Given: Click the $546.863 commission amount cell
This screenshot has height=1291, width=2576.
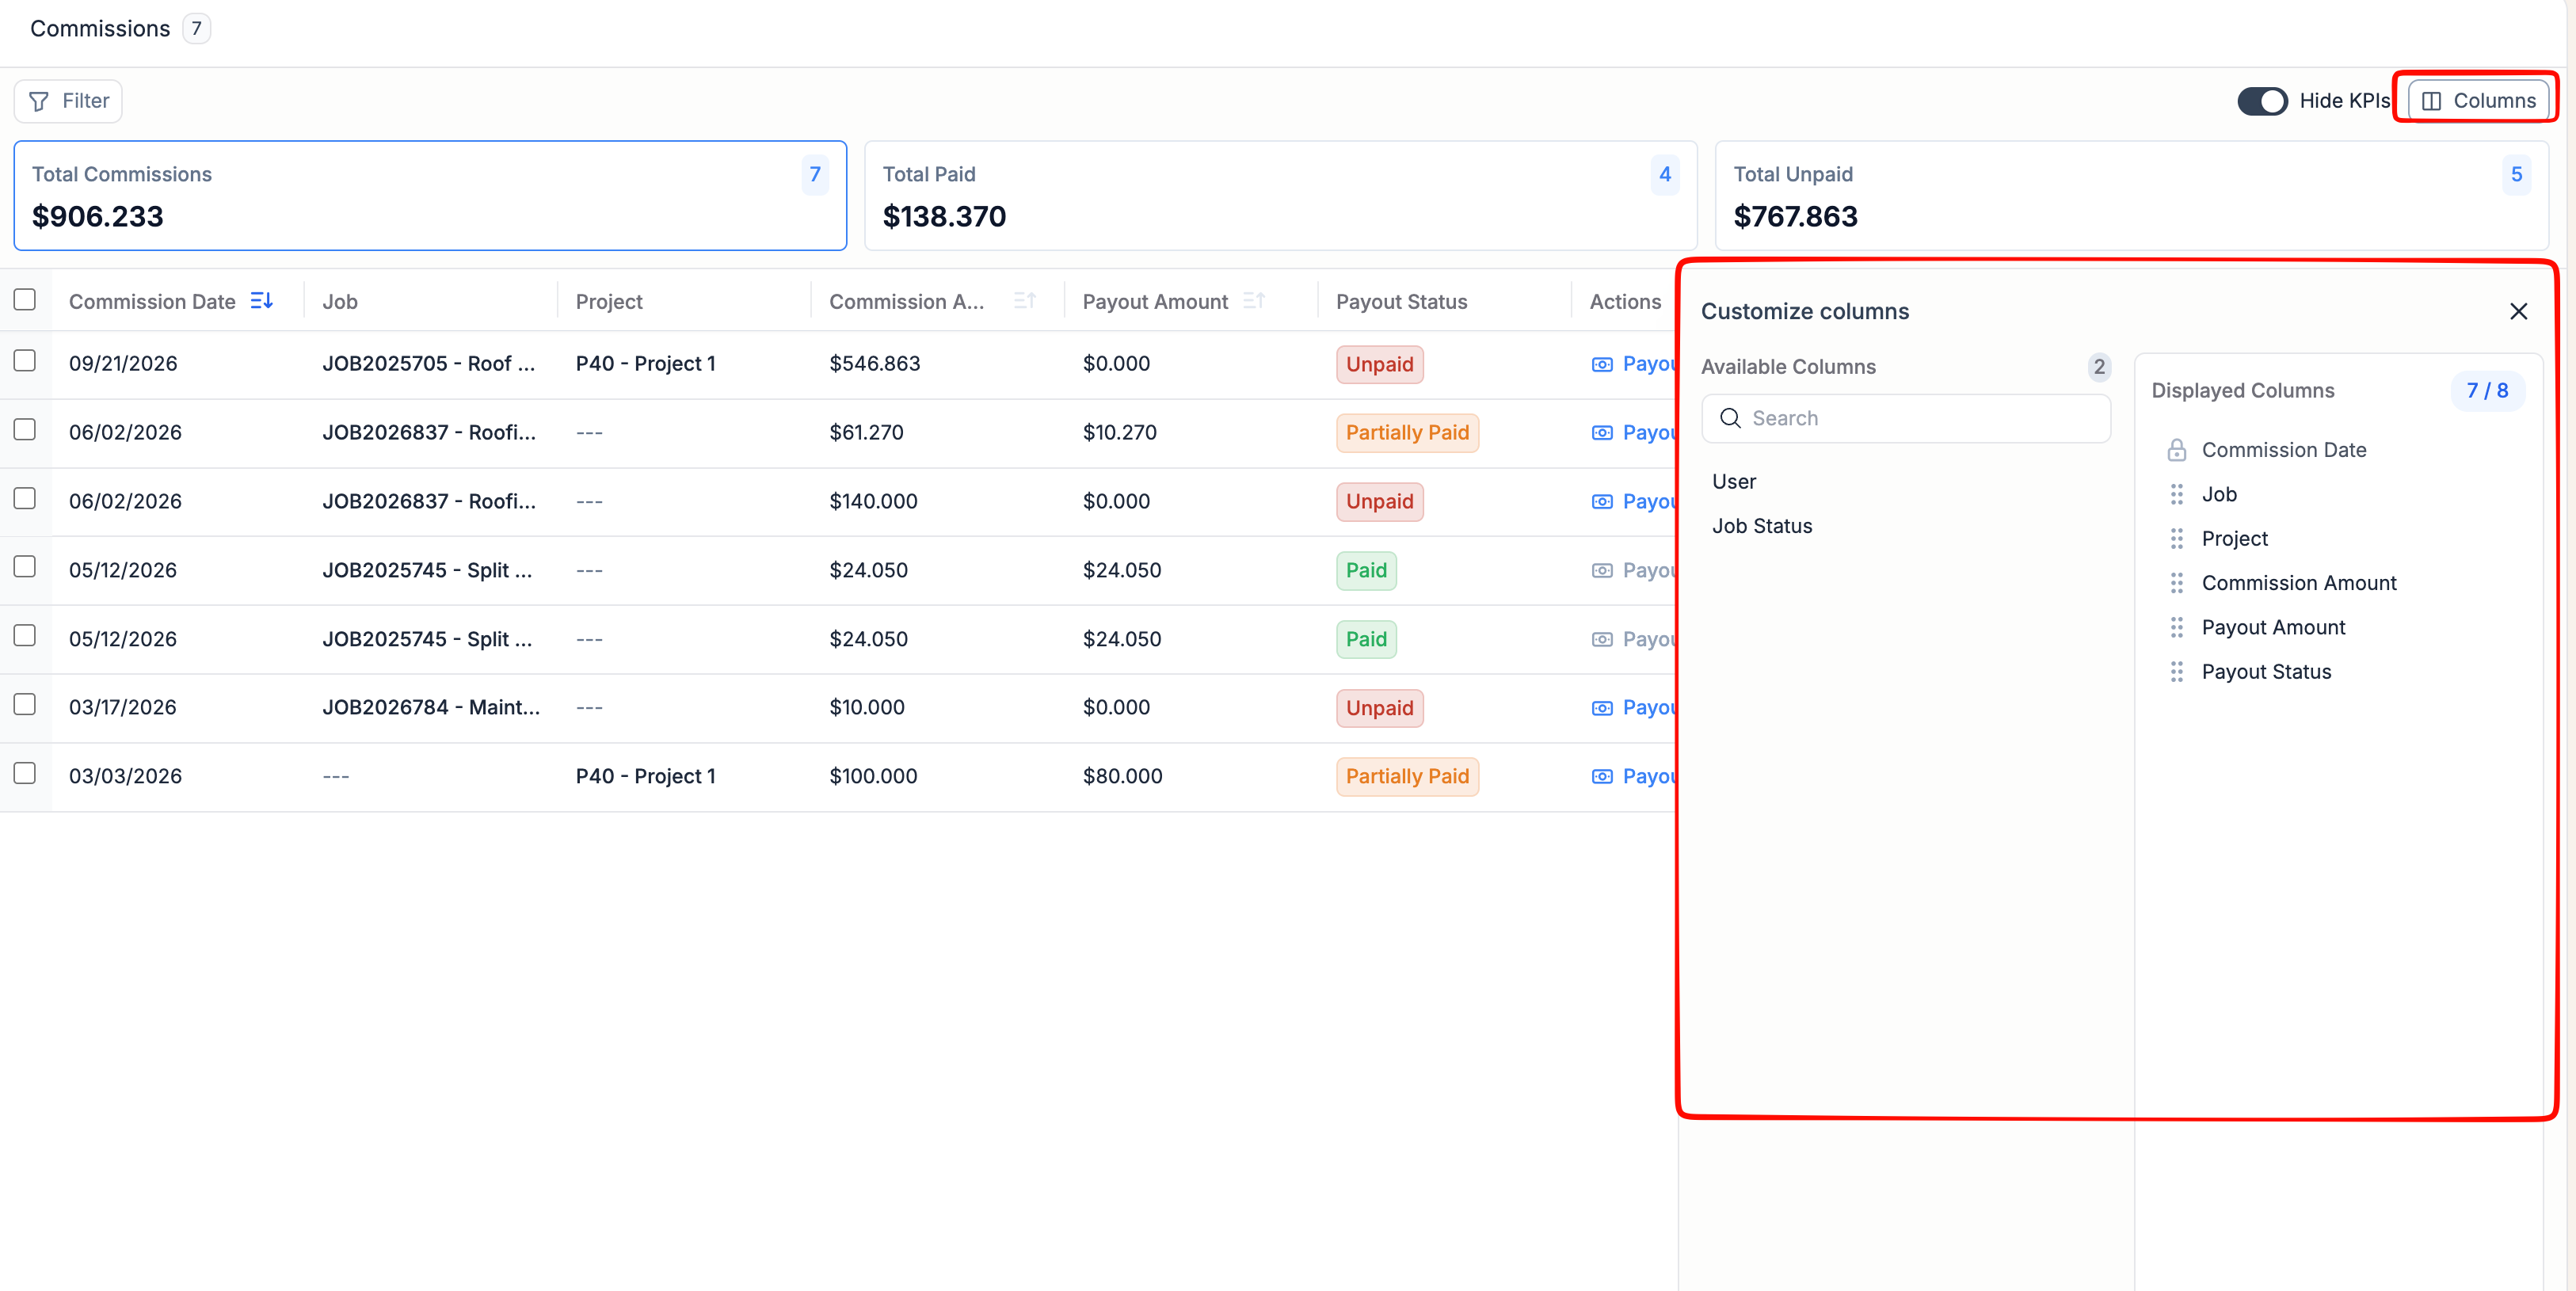Looking at the screenshot, I should [x=874, y=364].
